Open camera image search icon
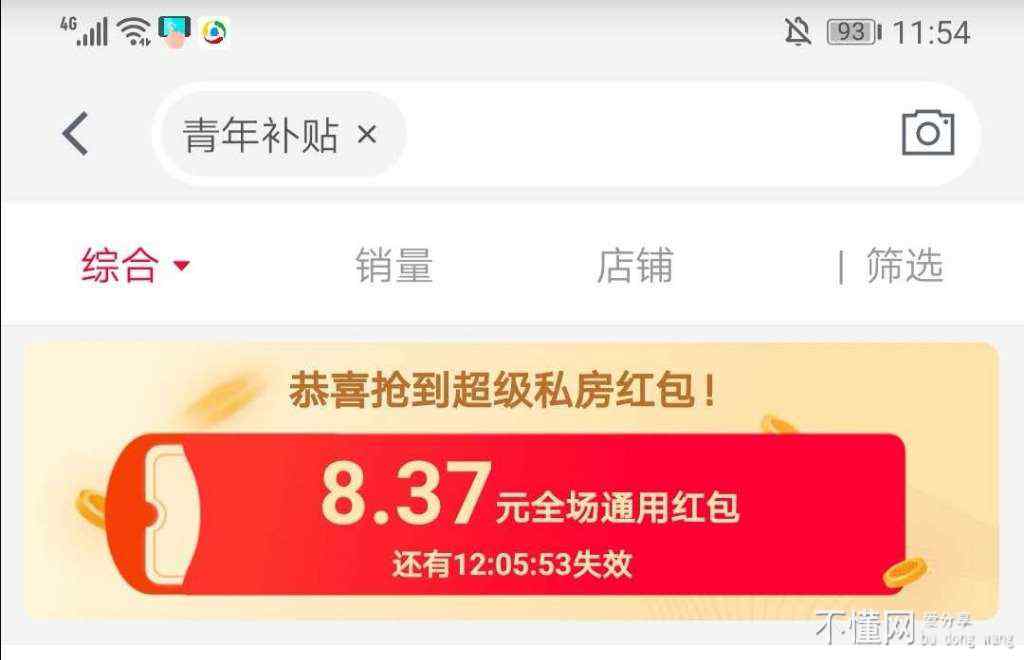The image size is (1024, 660). pos(928,133)
